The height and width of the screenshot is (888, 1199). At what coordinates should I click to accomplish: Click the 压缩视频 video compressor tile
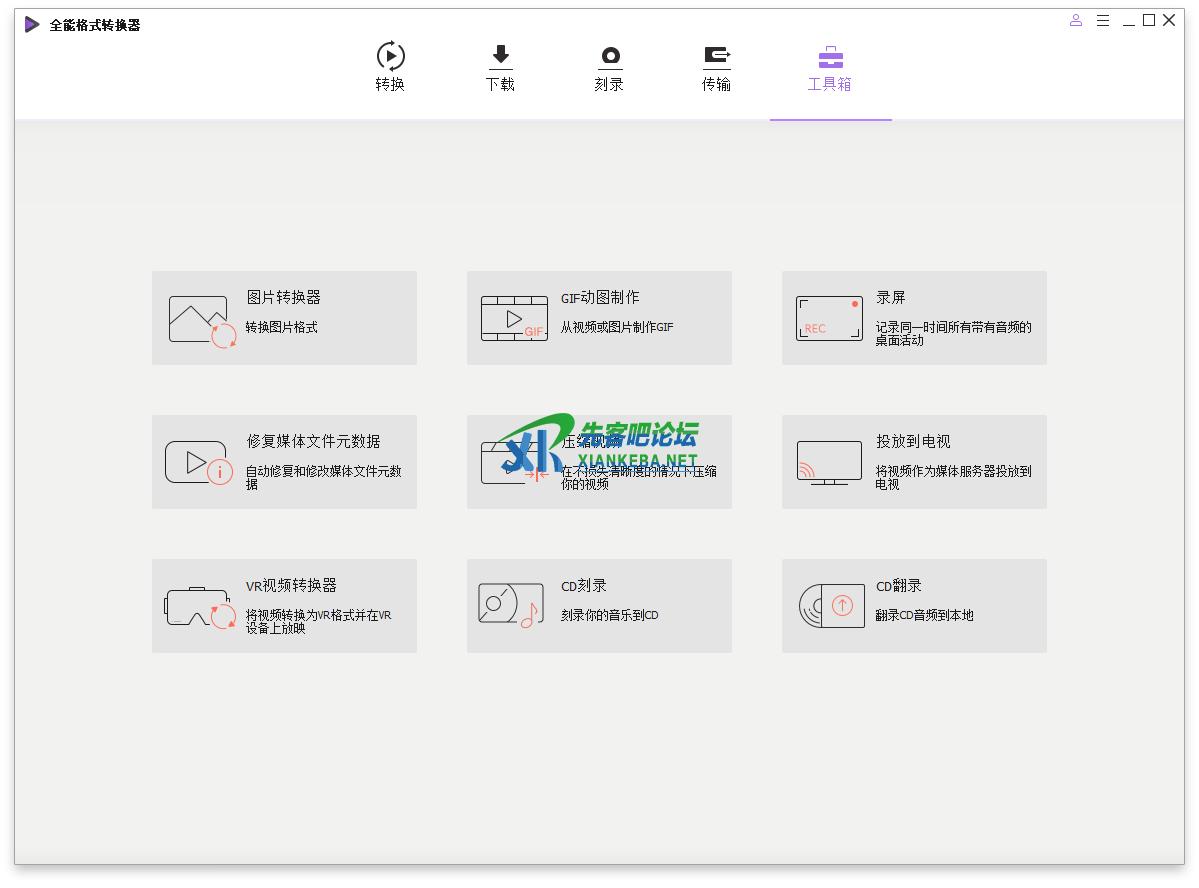(599, 462)
